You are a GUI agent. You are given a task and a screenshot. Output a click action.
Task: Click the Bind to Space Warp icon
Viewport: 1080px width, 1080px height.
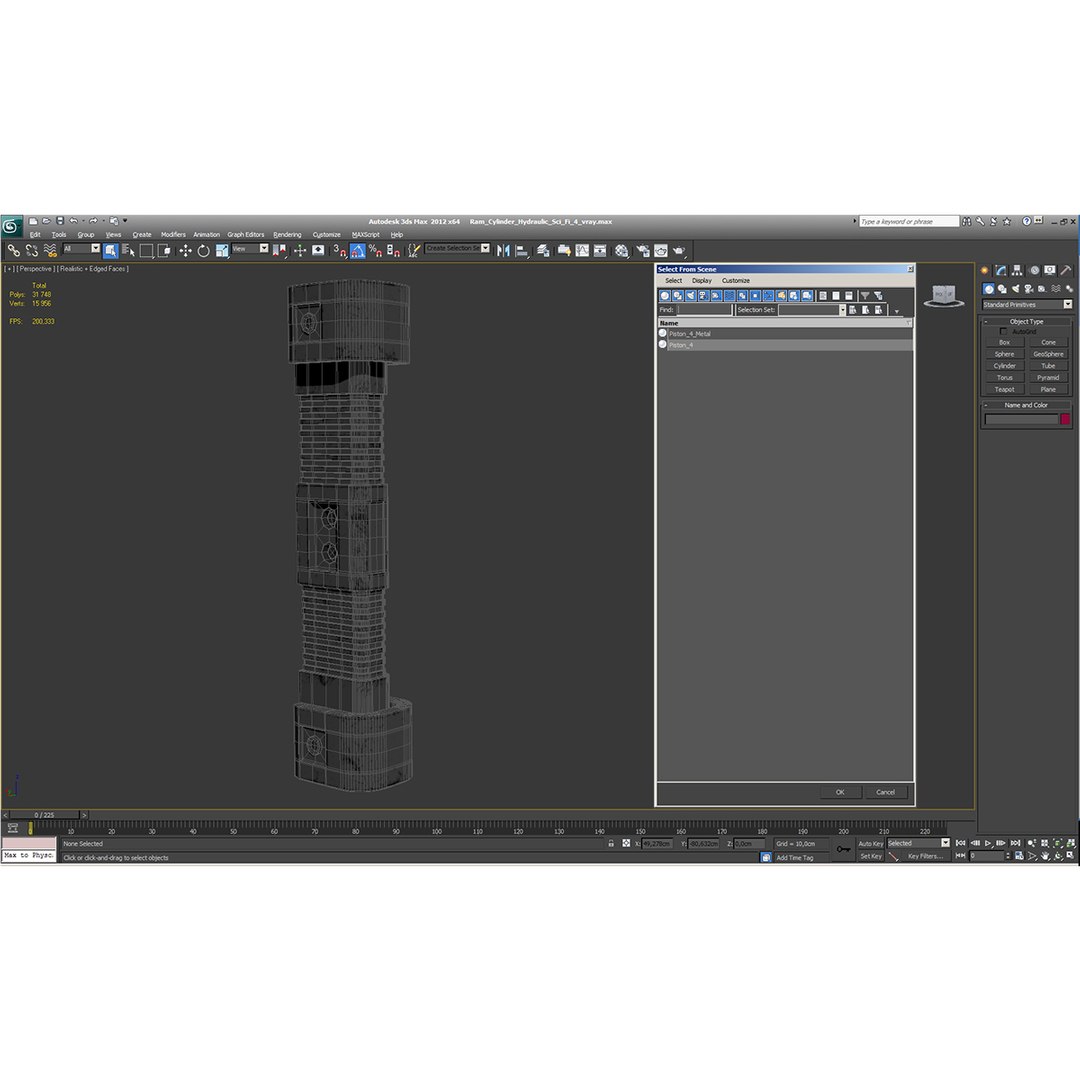coord(50,251)
